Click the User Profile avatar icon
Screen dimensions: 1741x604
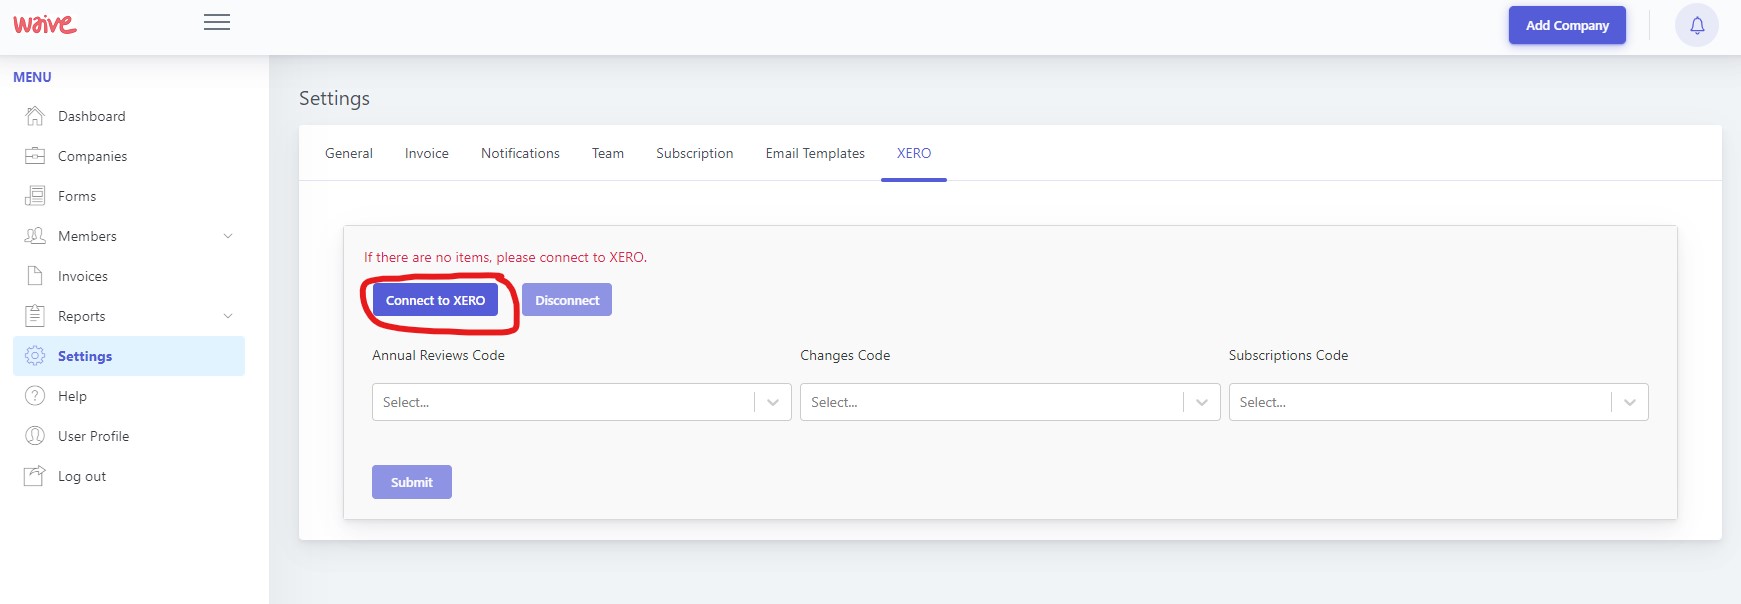35,436
